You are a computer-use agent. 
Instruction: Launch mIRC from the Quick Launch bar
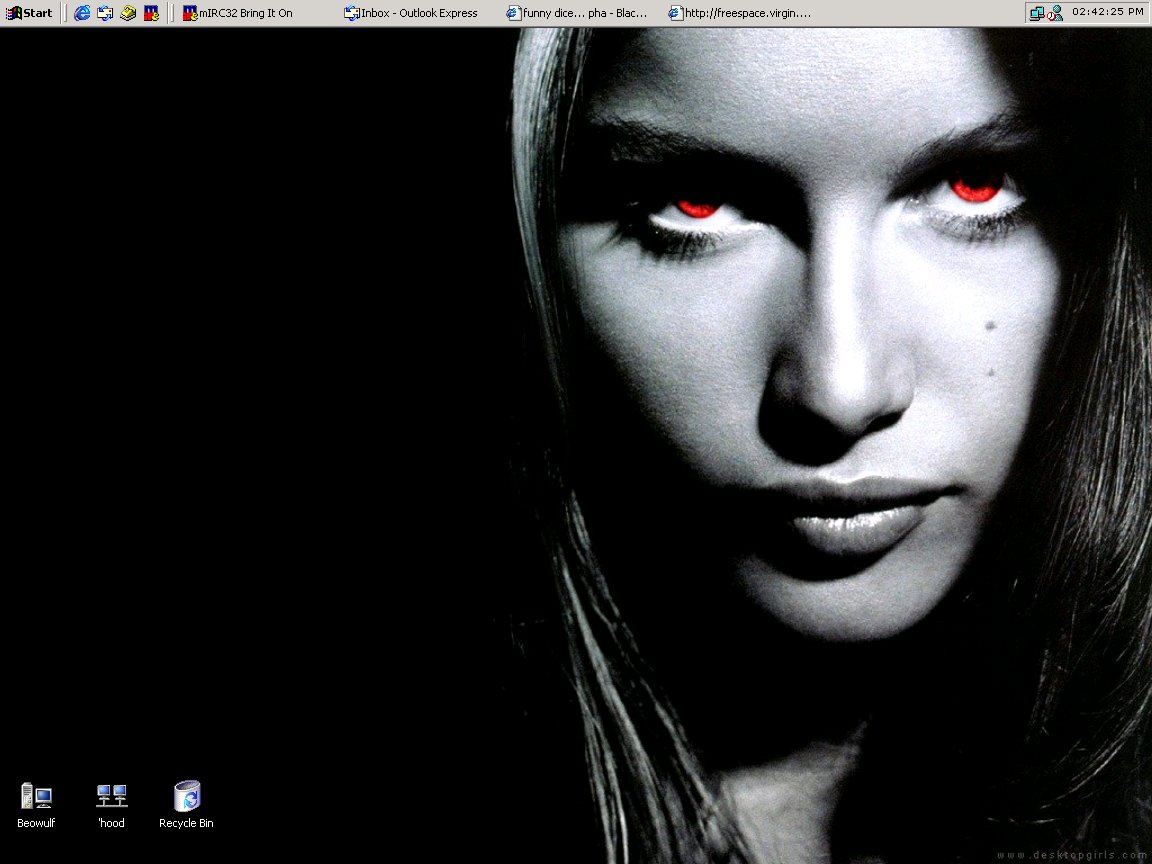pos(151,13)
